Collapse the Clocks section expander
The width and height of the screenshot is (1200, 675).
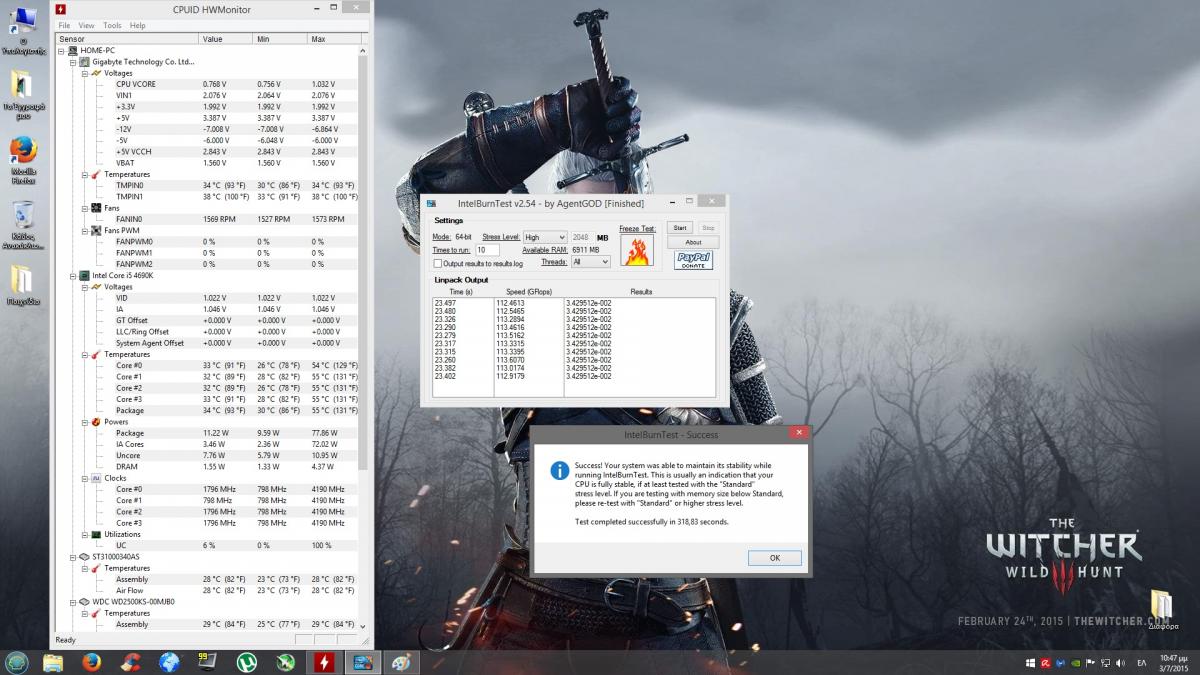[x=84, y=478]
